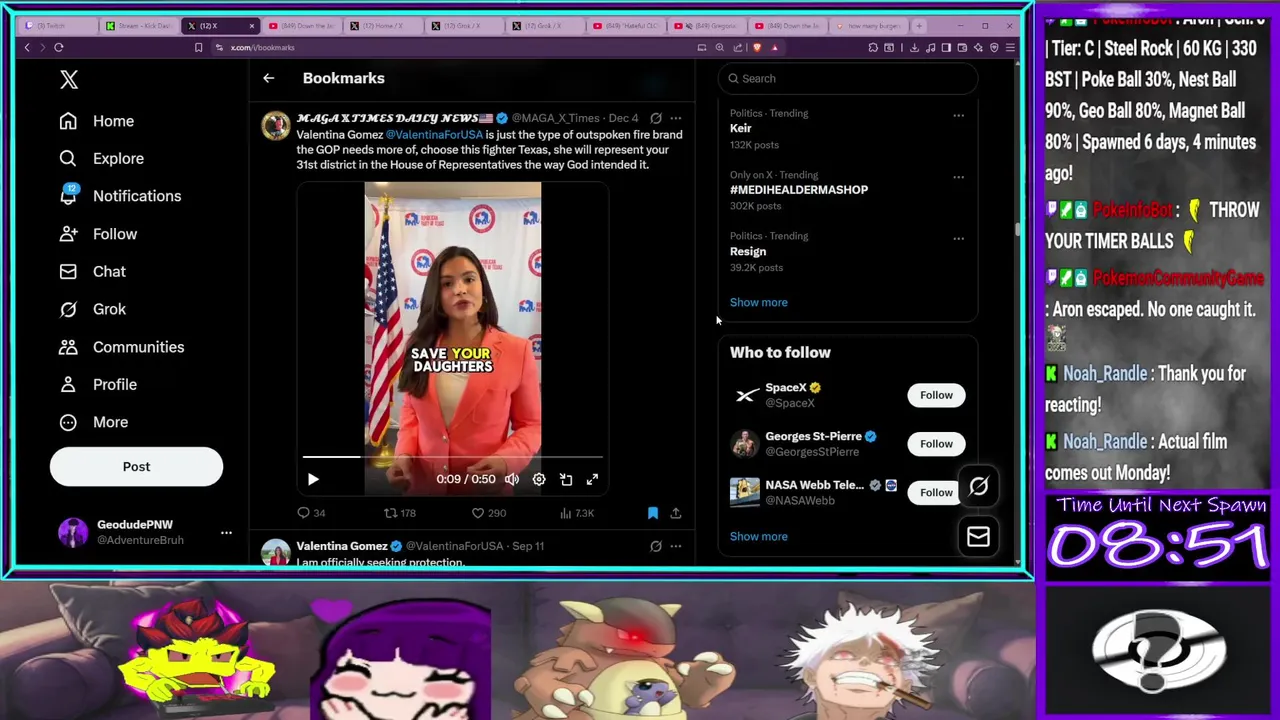
Task: Go back from Bookmarks with arrow
Action: [268, 78]
